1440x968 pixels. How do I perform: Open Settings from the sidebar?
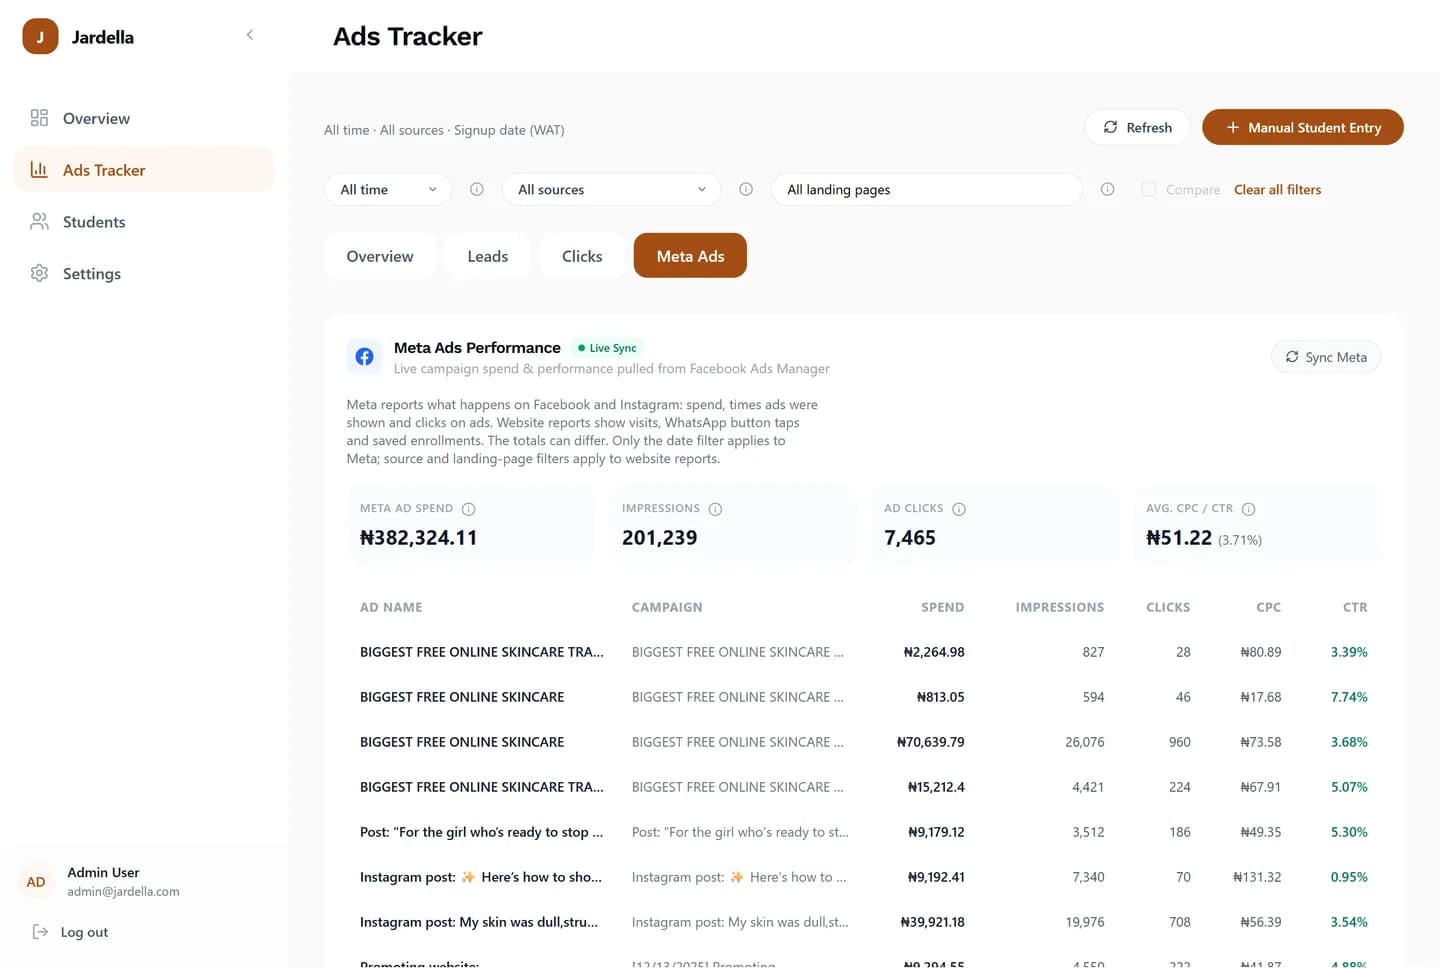pyautogui.click(x=144, y=274)
